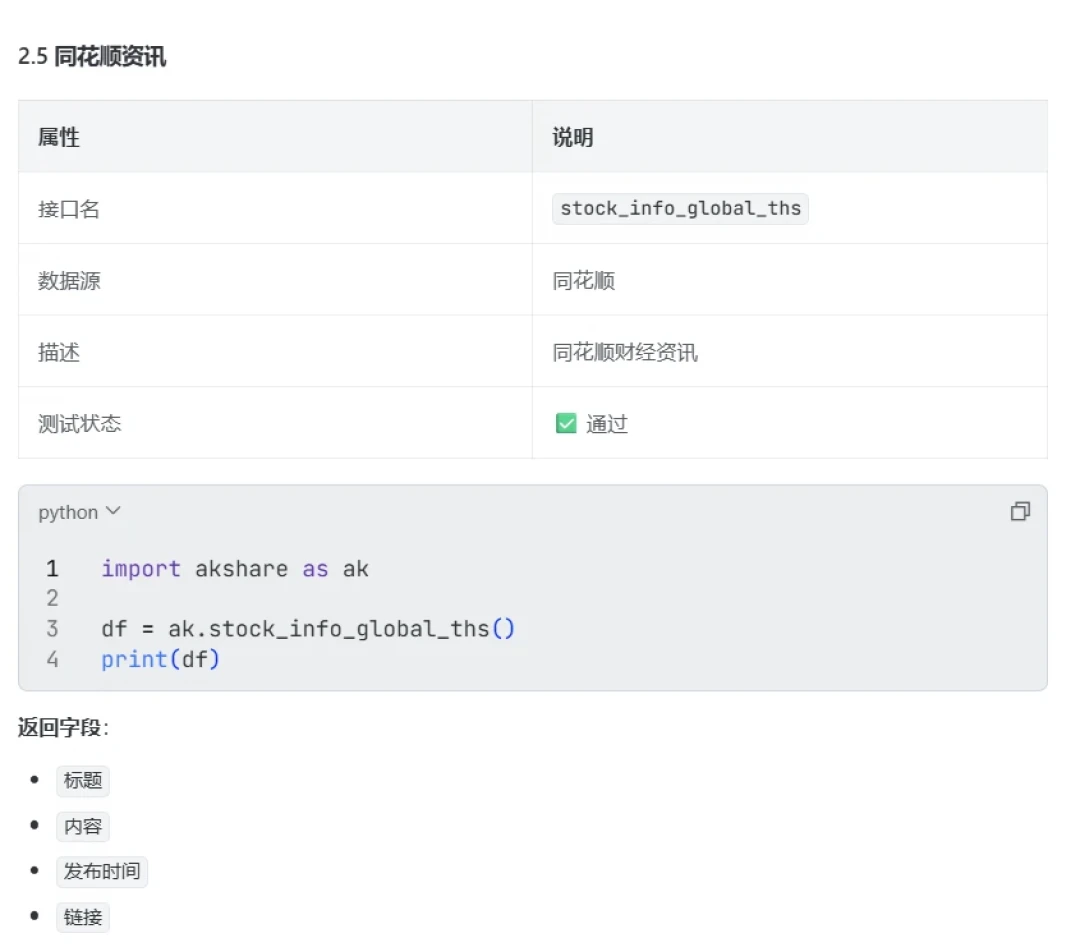
Task: Open the python language dropdown
Action: pyautogui.click(x=79, y=512)
